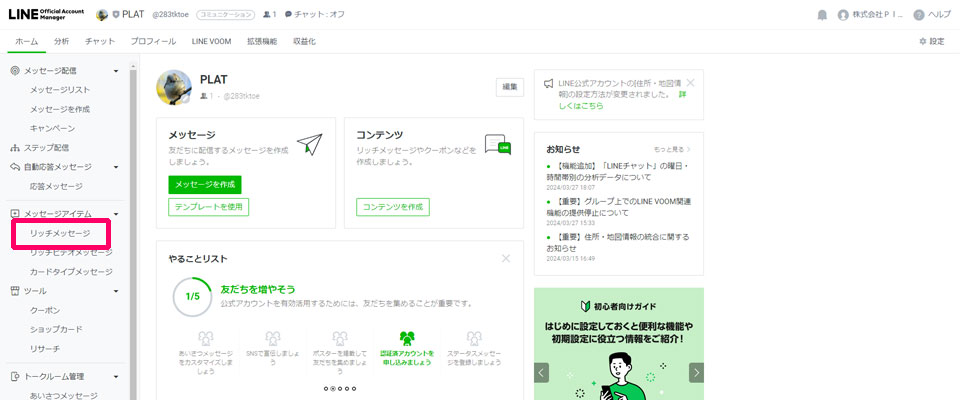Click the コミュニケーション badge in header

[x=225, y=15]
